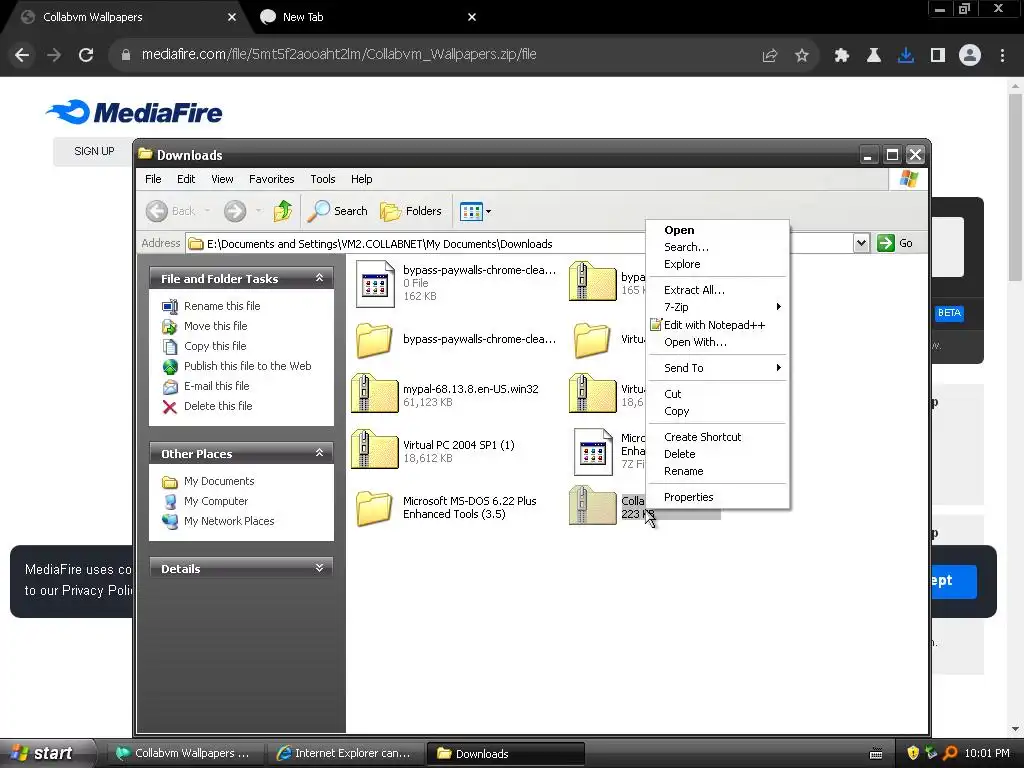Screen dimensions: 1024x768
Task: Click the Explorer Up folder icon
Action: (x=283, y=211)
